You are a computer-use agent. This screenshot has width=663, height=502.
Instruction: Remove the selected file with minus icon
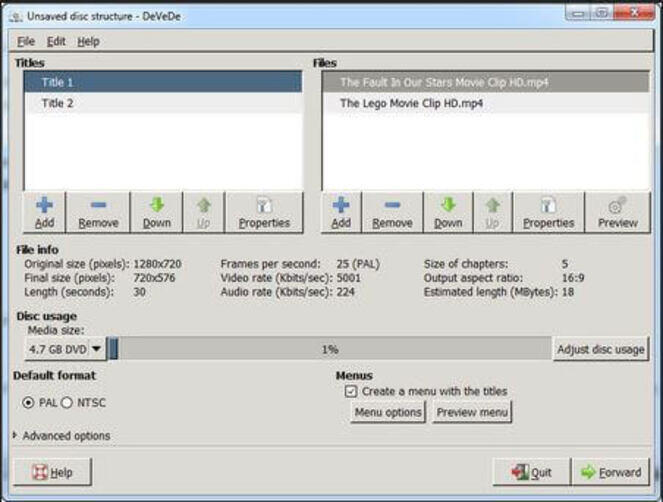[392, 212]
